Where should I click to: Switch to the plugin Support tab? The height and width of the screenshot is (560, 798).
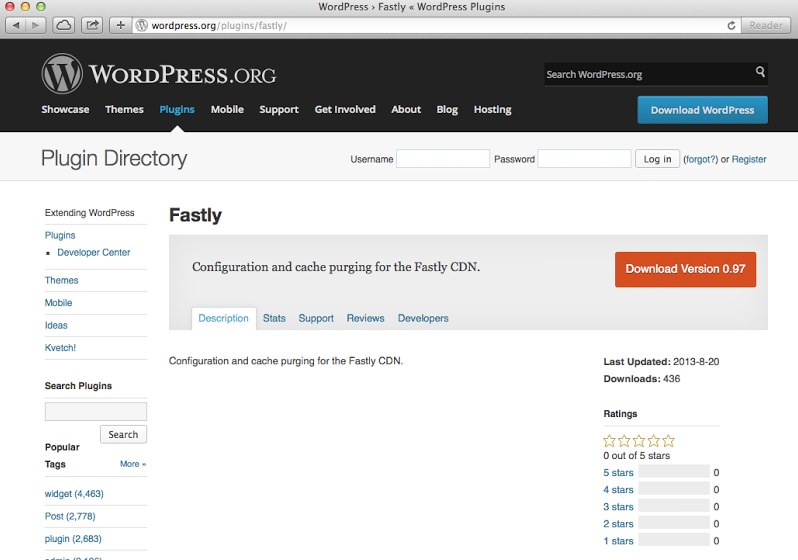tap(316, 318)
